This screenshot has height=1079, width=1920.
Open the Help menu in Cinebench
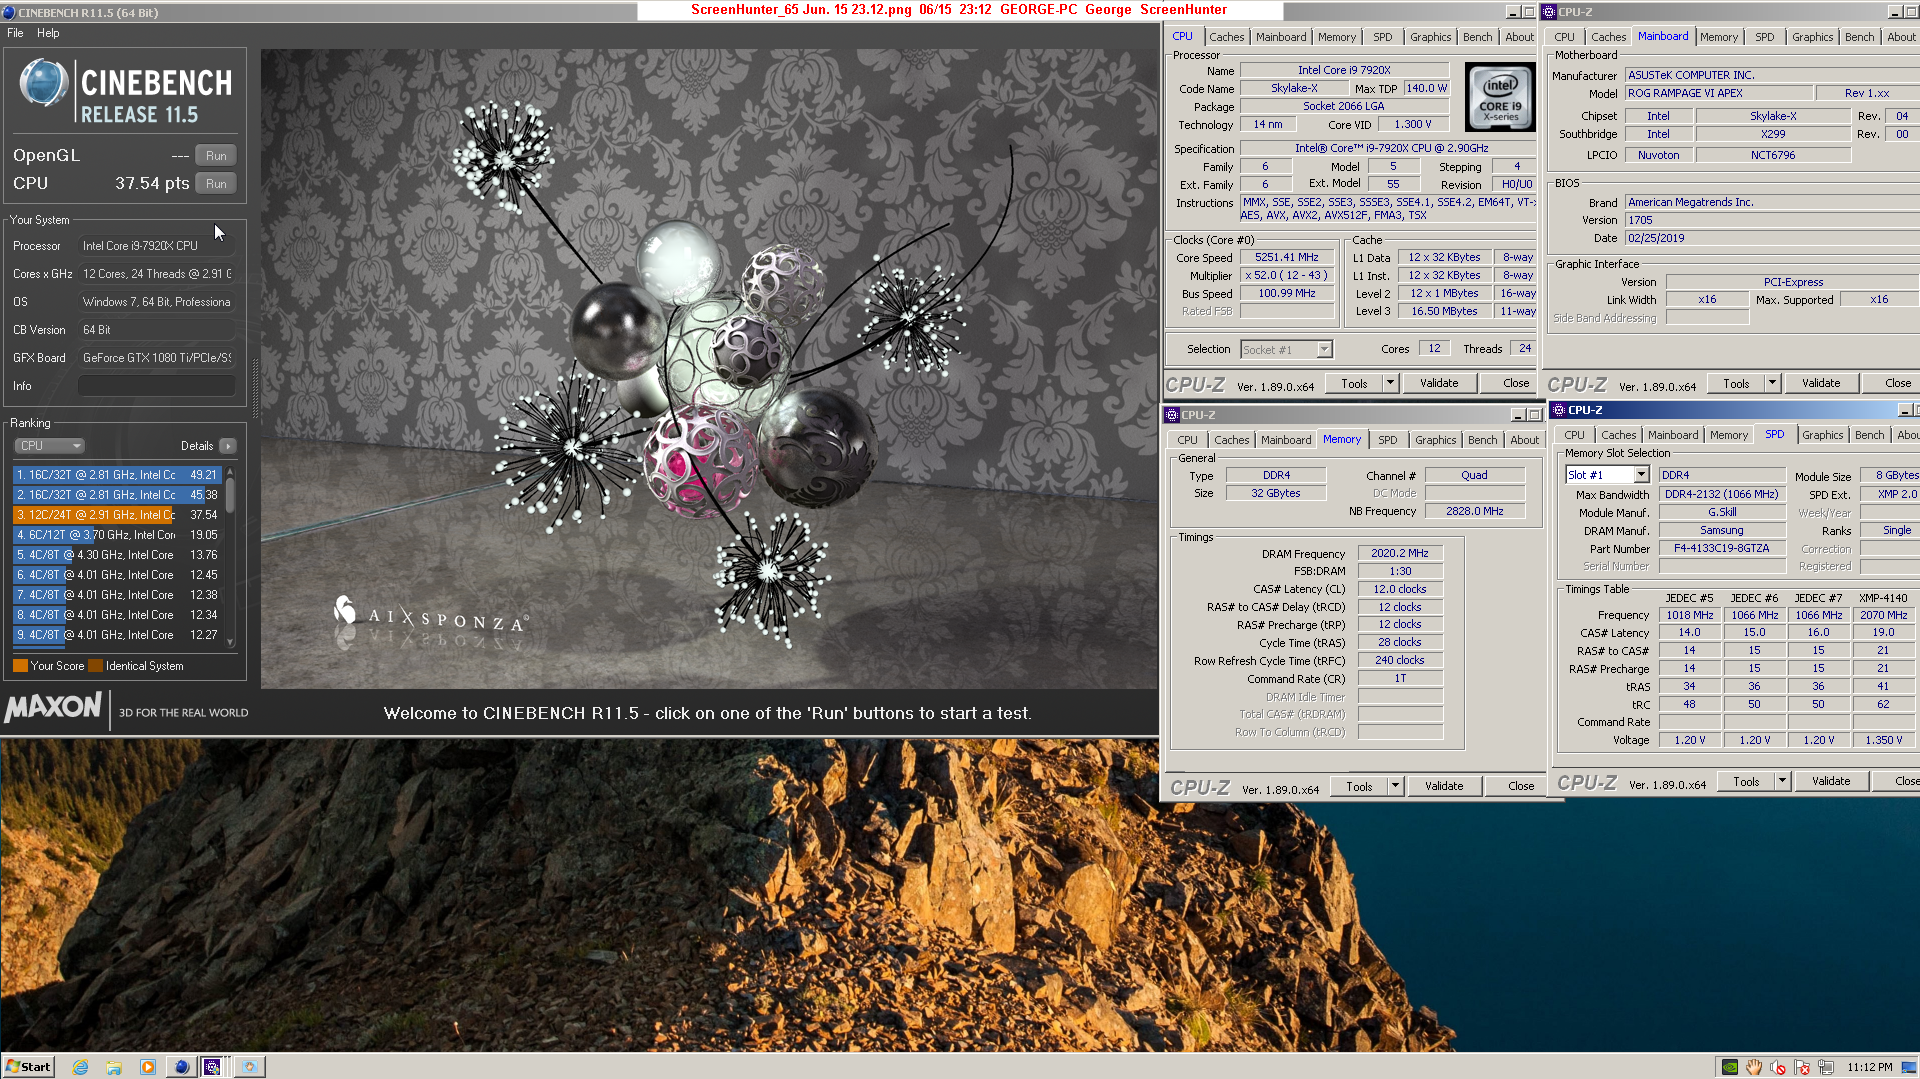point(48,33)
